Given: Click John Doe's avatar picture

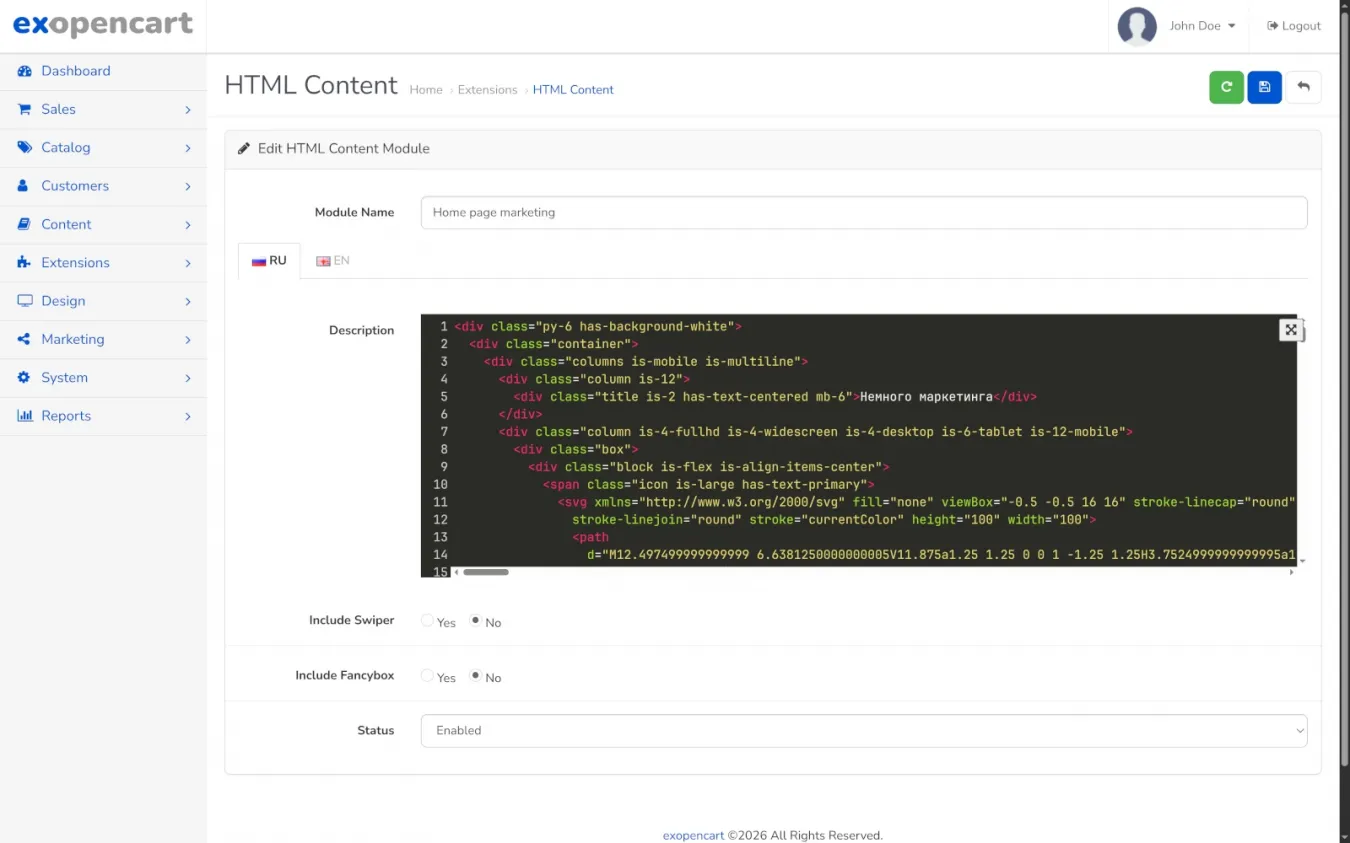Looking at the screenshot, I should [1137, 26].
